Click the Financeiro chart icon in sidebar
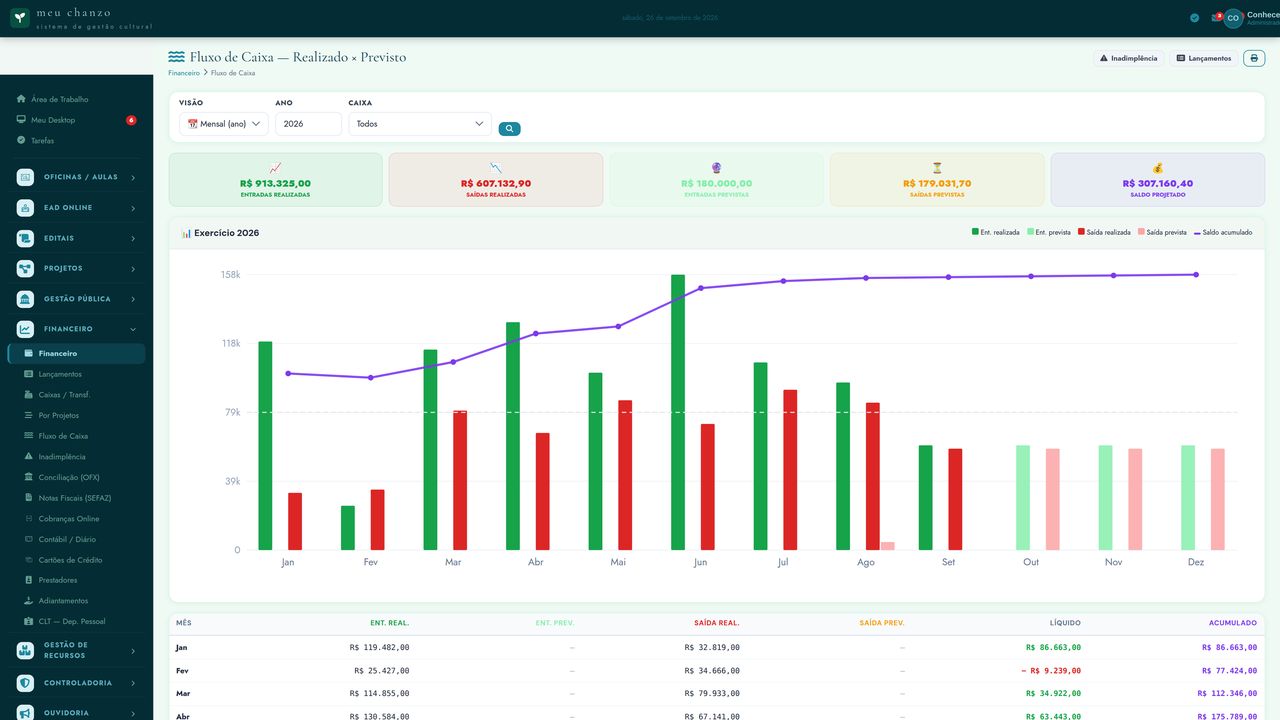 25,329
